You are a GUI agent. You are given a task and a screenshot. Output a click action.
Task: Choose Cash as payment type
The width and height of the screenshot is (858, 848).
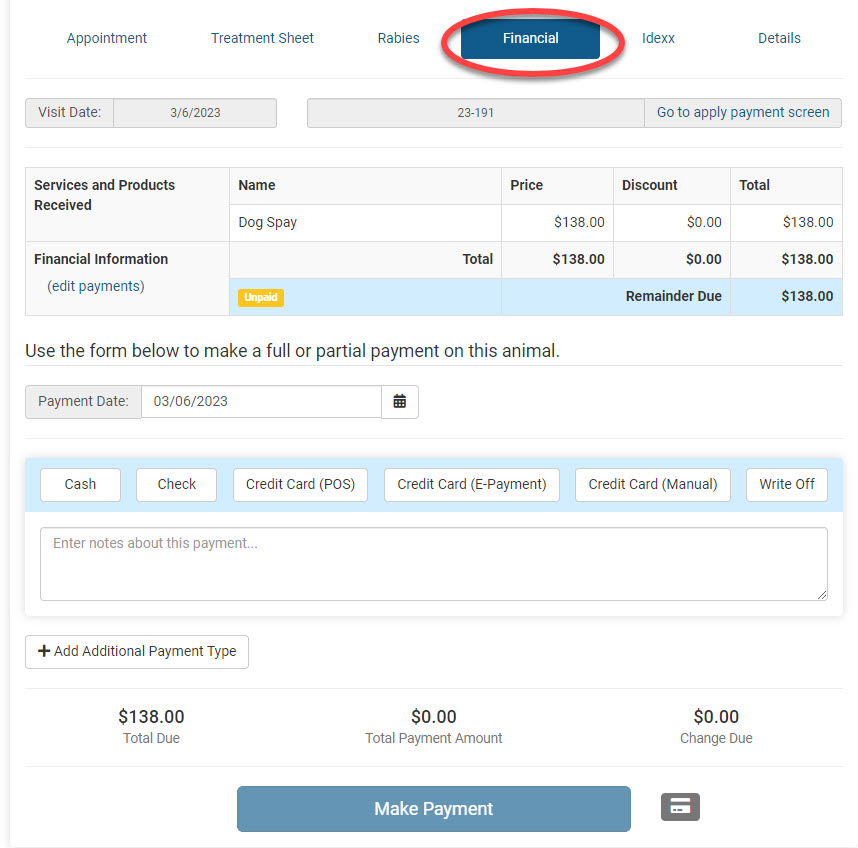click(80, 484)
